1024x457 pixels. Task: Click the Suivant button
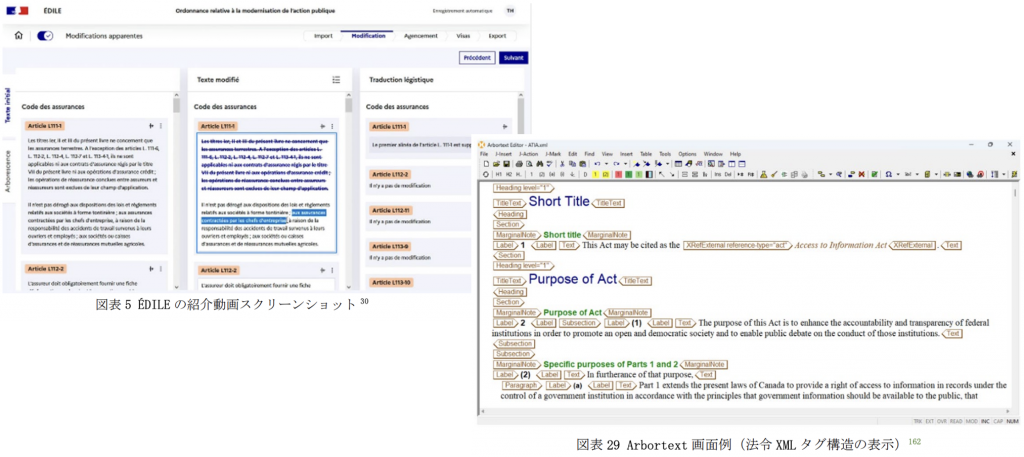click(x=513, y=57)
